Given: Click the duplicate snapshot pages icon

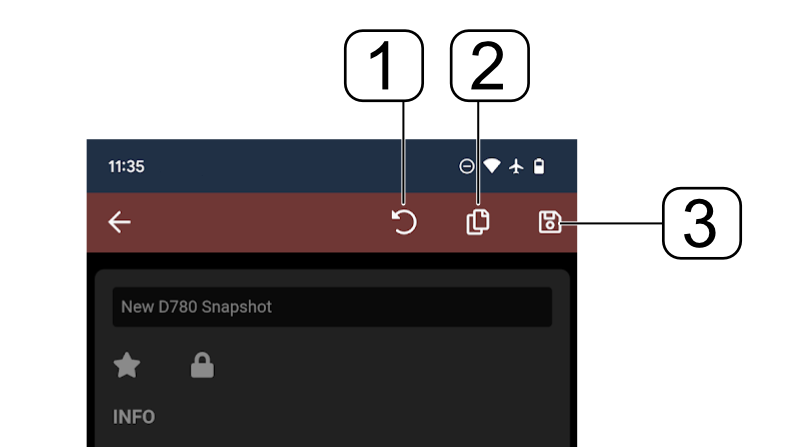Looking at the screenshot, I should [478, 222].
